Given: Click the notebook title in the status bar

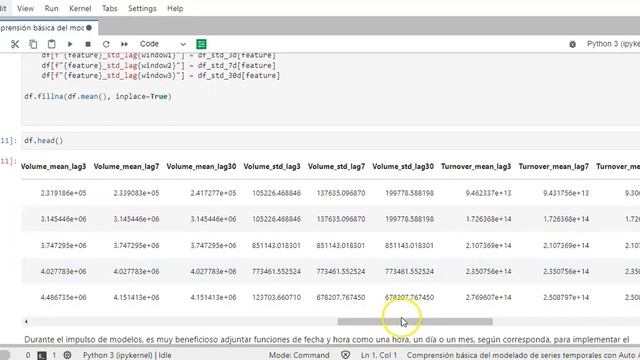Looking at the screenshot, I should [523, 356].
